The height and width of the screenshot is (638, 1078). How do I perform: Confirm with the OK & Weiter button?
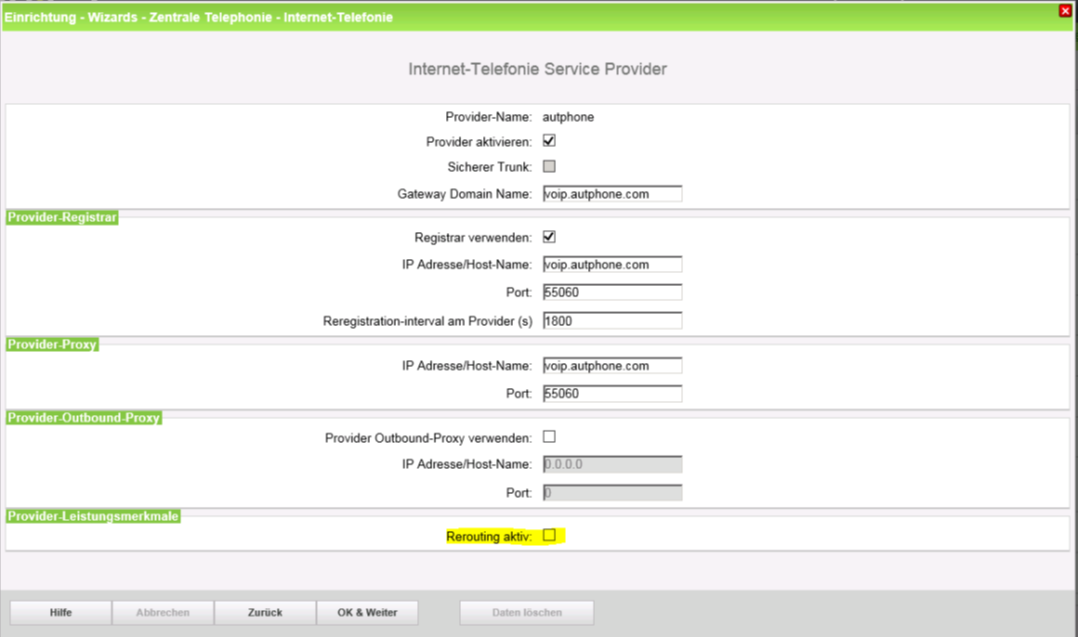(x=367, y=613)
